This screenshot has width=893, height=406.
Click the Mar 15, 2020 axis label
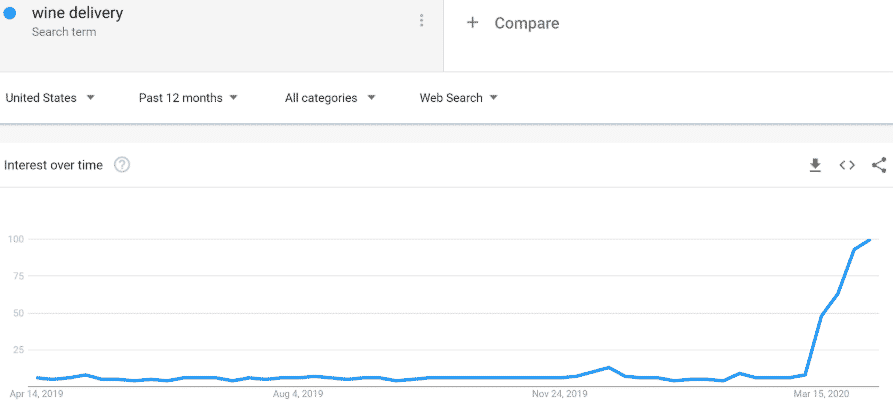click(820, 394)
